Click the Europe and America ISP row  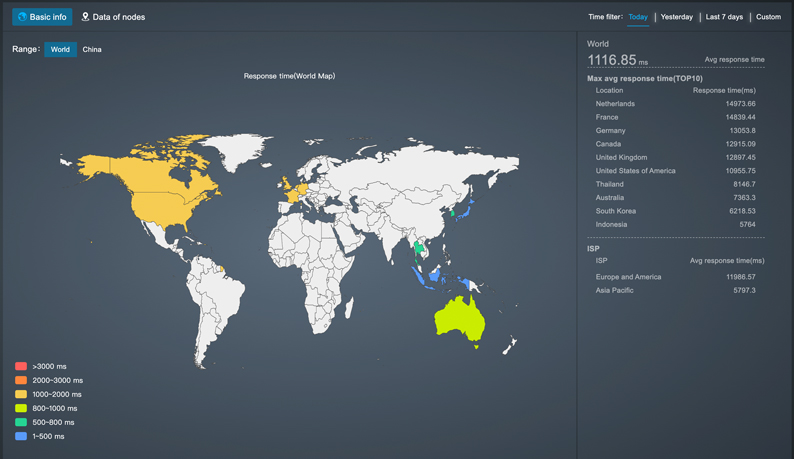point(676,277)
